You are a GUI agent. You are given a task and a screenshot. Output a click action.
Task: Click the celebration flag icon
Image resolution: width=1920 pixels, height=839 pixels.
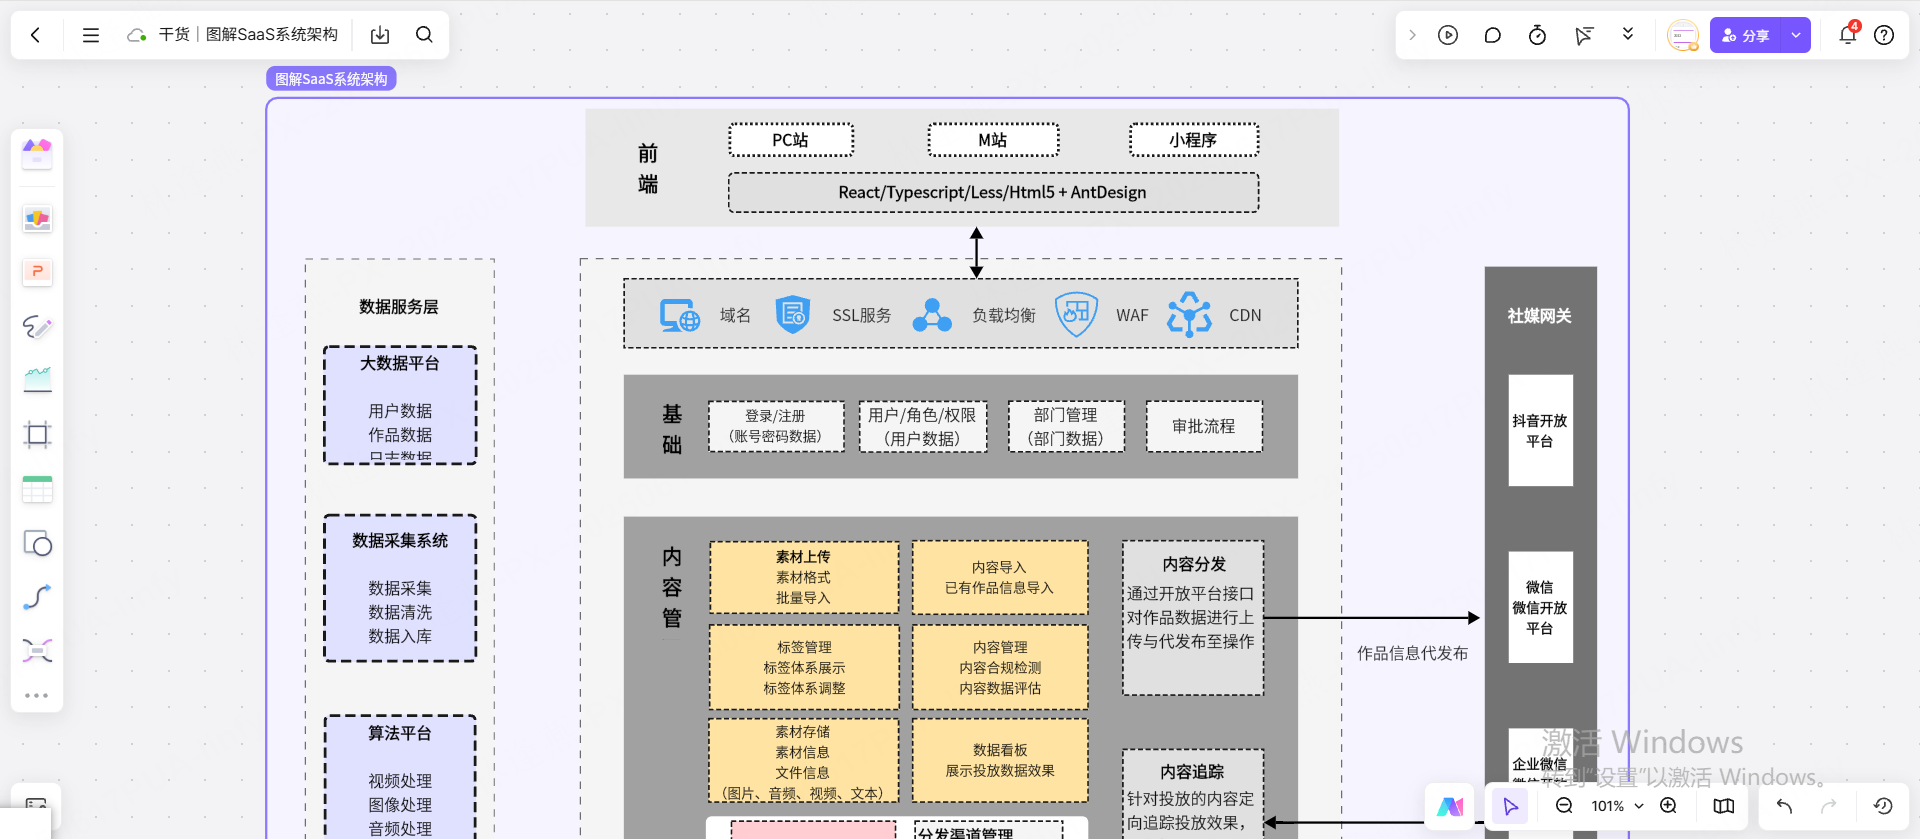click(x=1583, y=35)
